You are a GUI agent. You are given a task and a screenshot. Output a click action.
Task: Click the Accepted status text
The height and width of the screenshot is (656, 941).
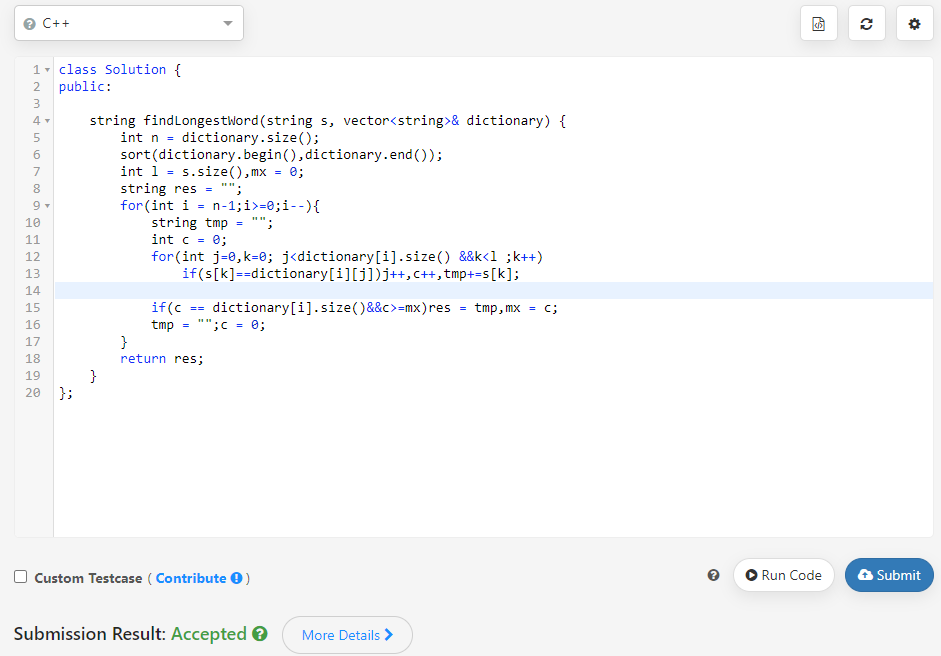pyautogui.click(x=209, y=634)
